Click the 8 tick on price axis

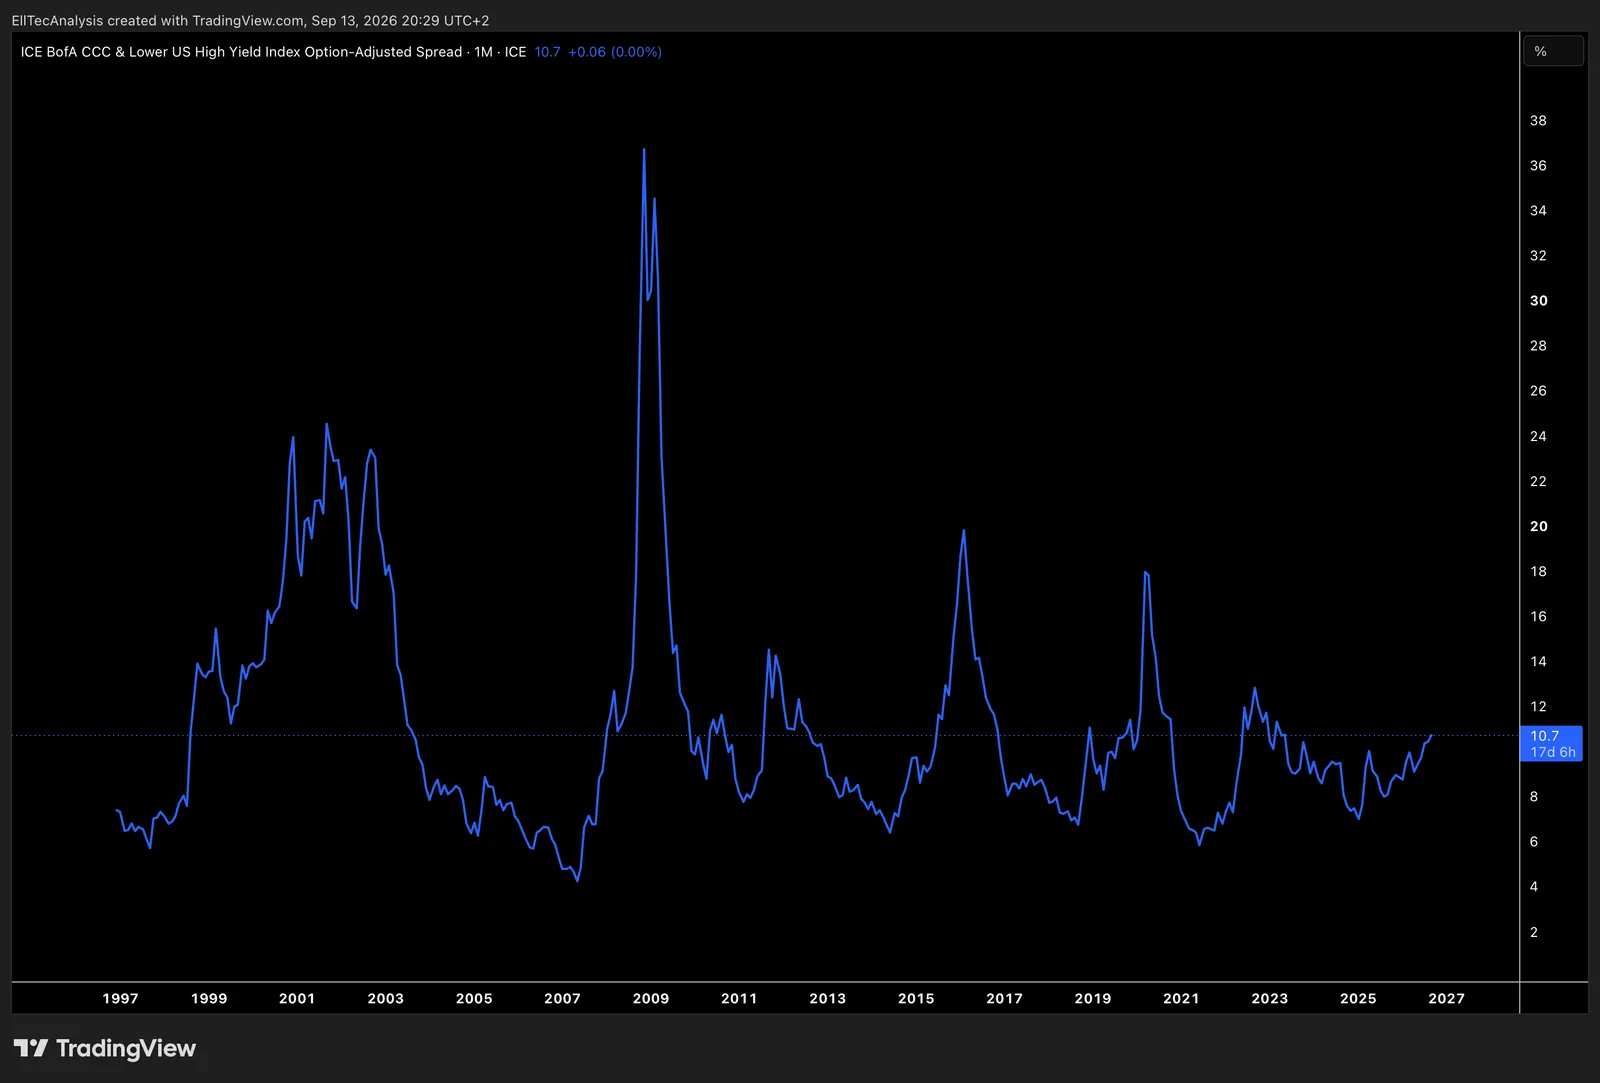coord(1534,797)
